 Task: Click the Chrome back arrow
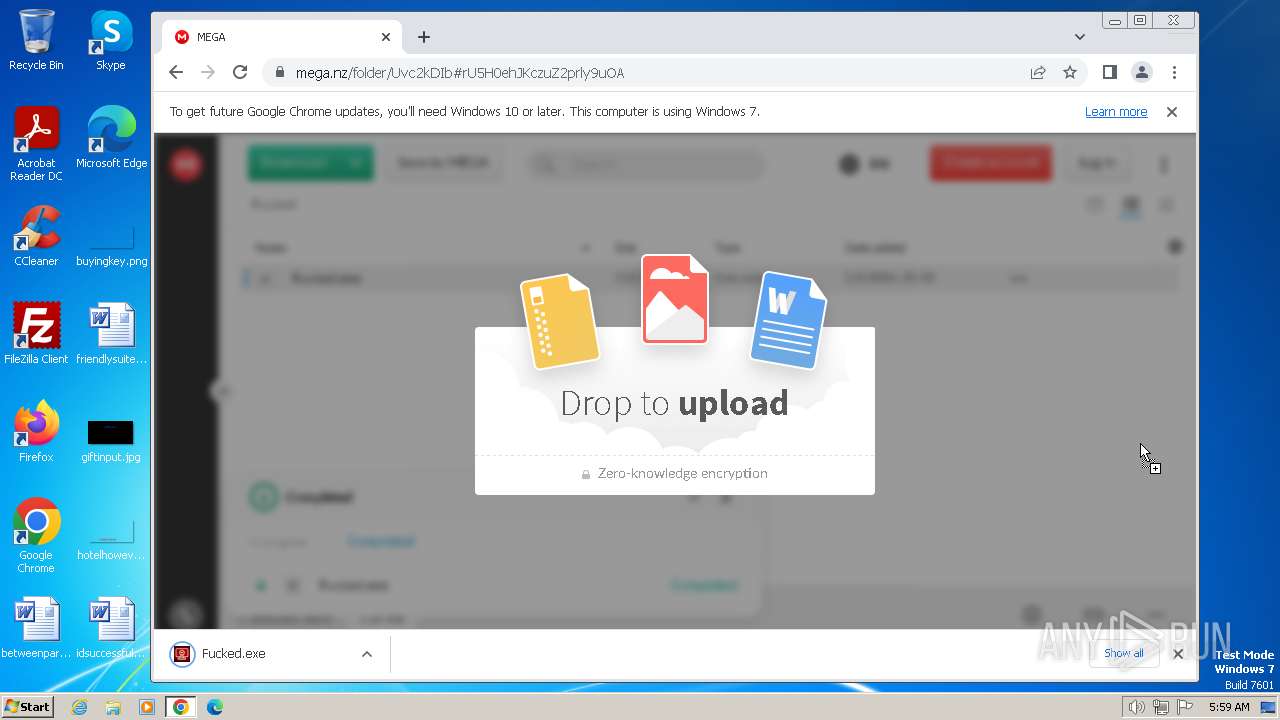(176, 72)
